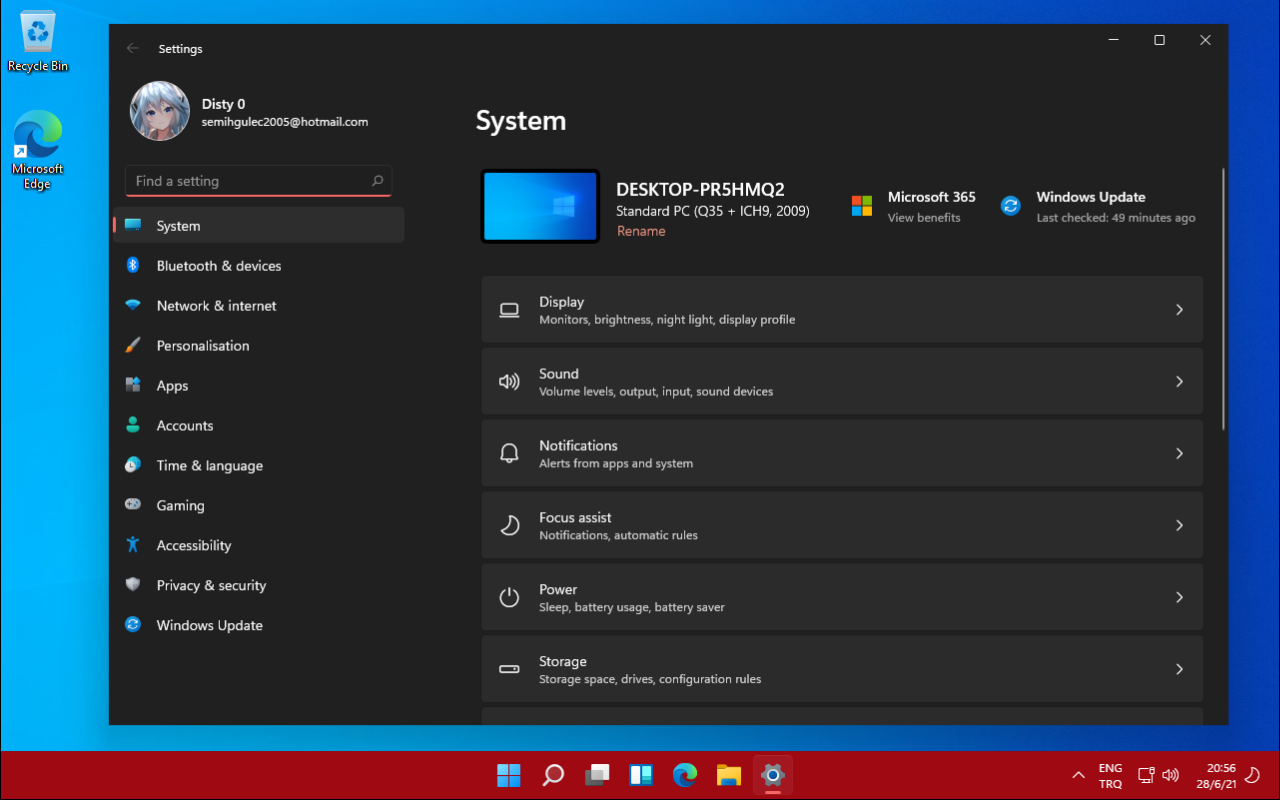Show hidden system tray icons
1280x800 pixels.
point(1078,775)
